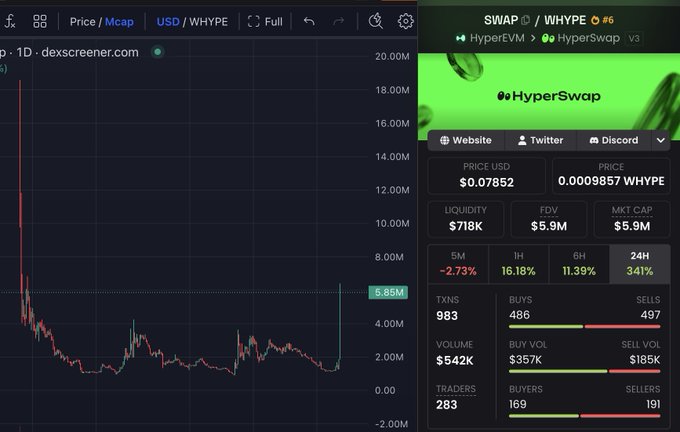Select USD denomination for chart
Image resolution: width=680 pixels, height=432 pixels.
(168, 22)
